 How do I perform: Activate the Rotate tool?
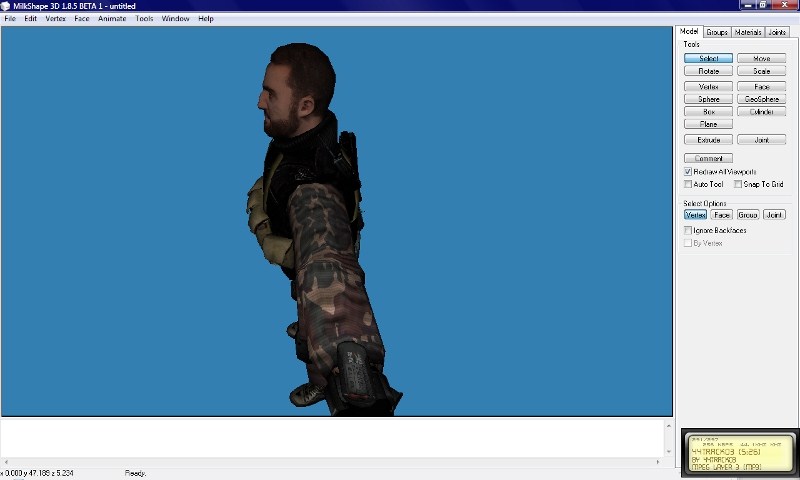pyautogui.click(x=708, y=71)
